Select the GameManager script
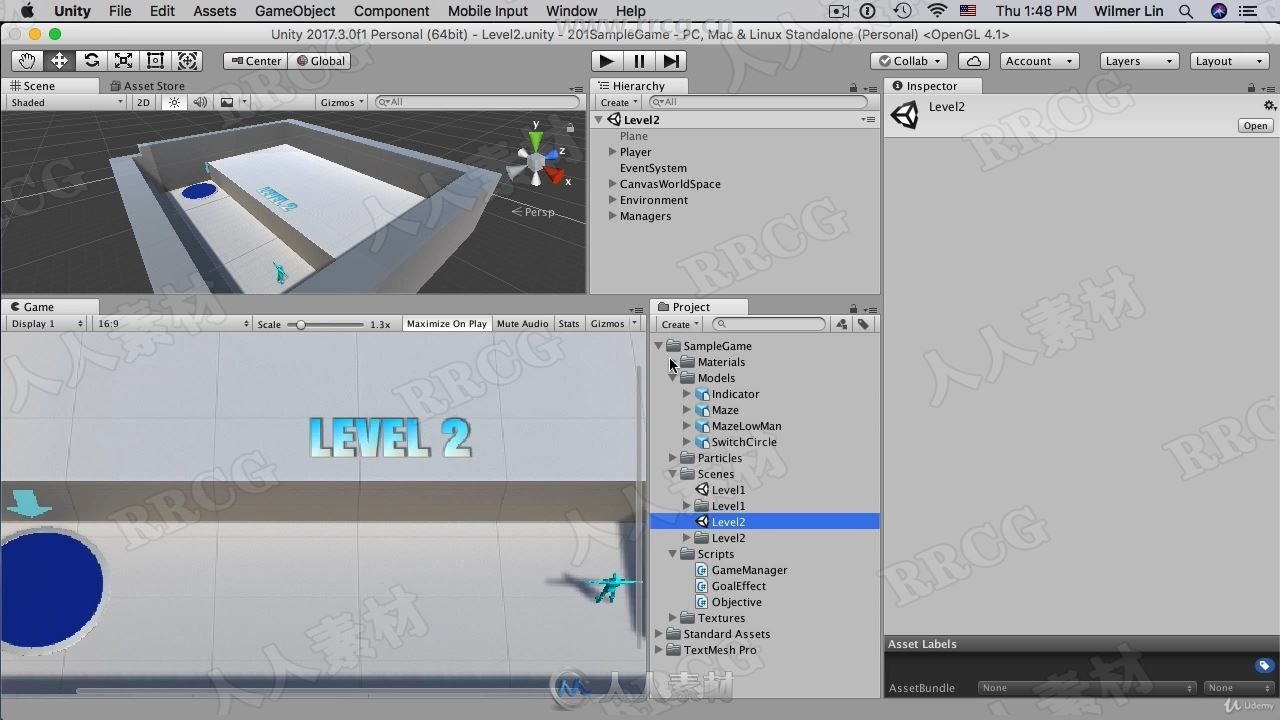 tap(749, 570)
